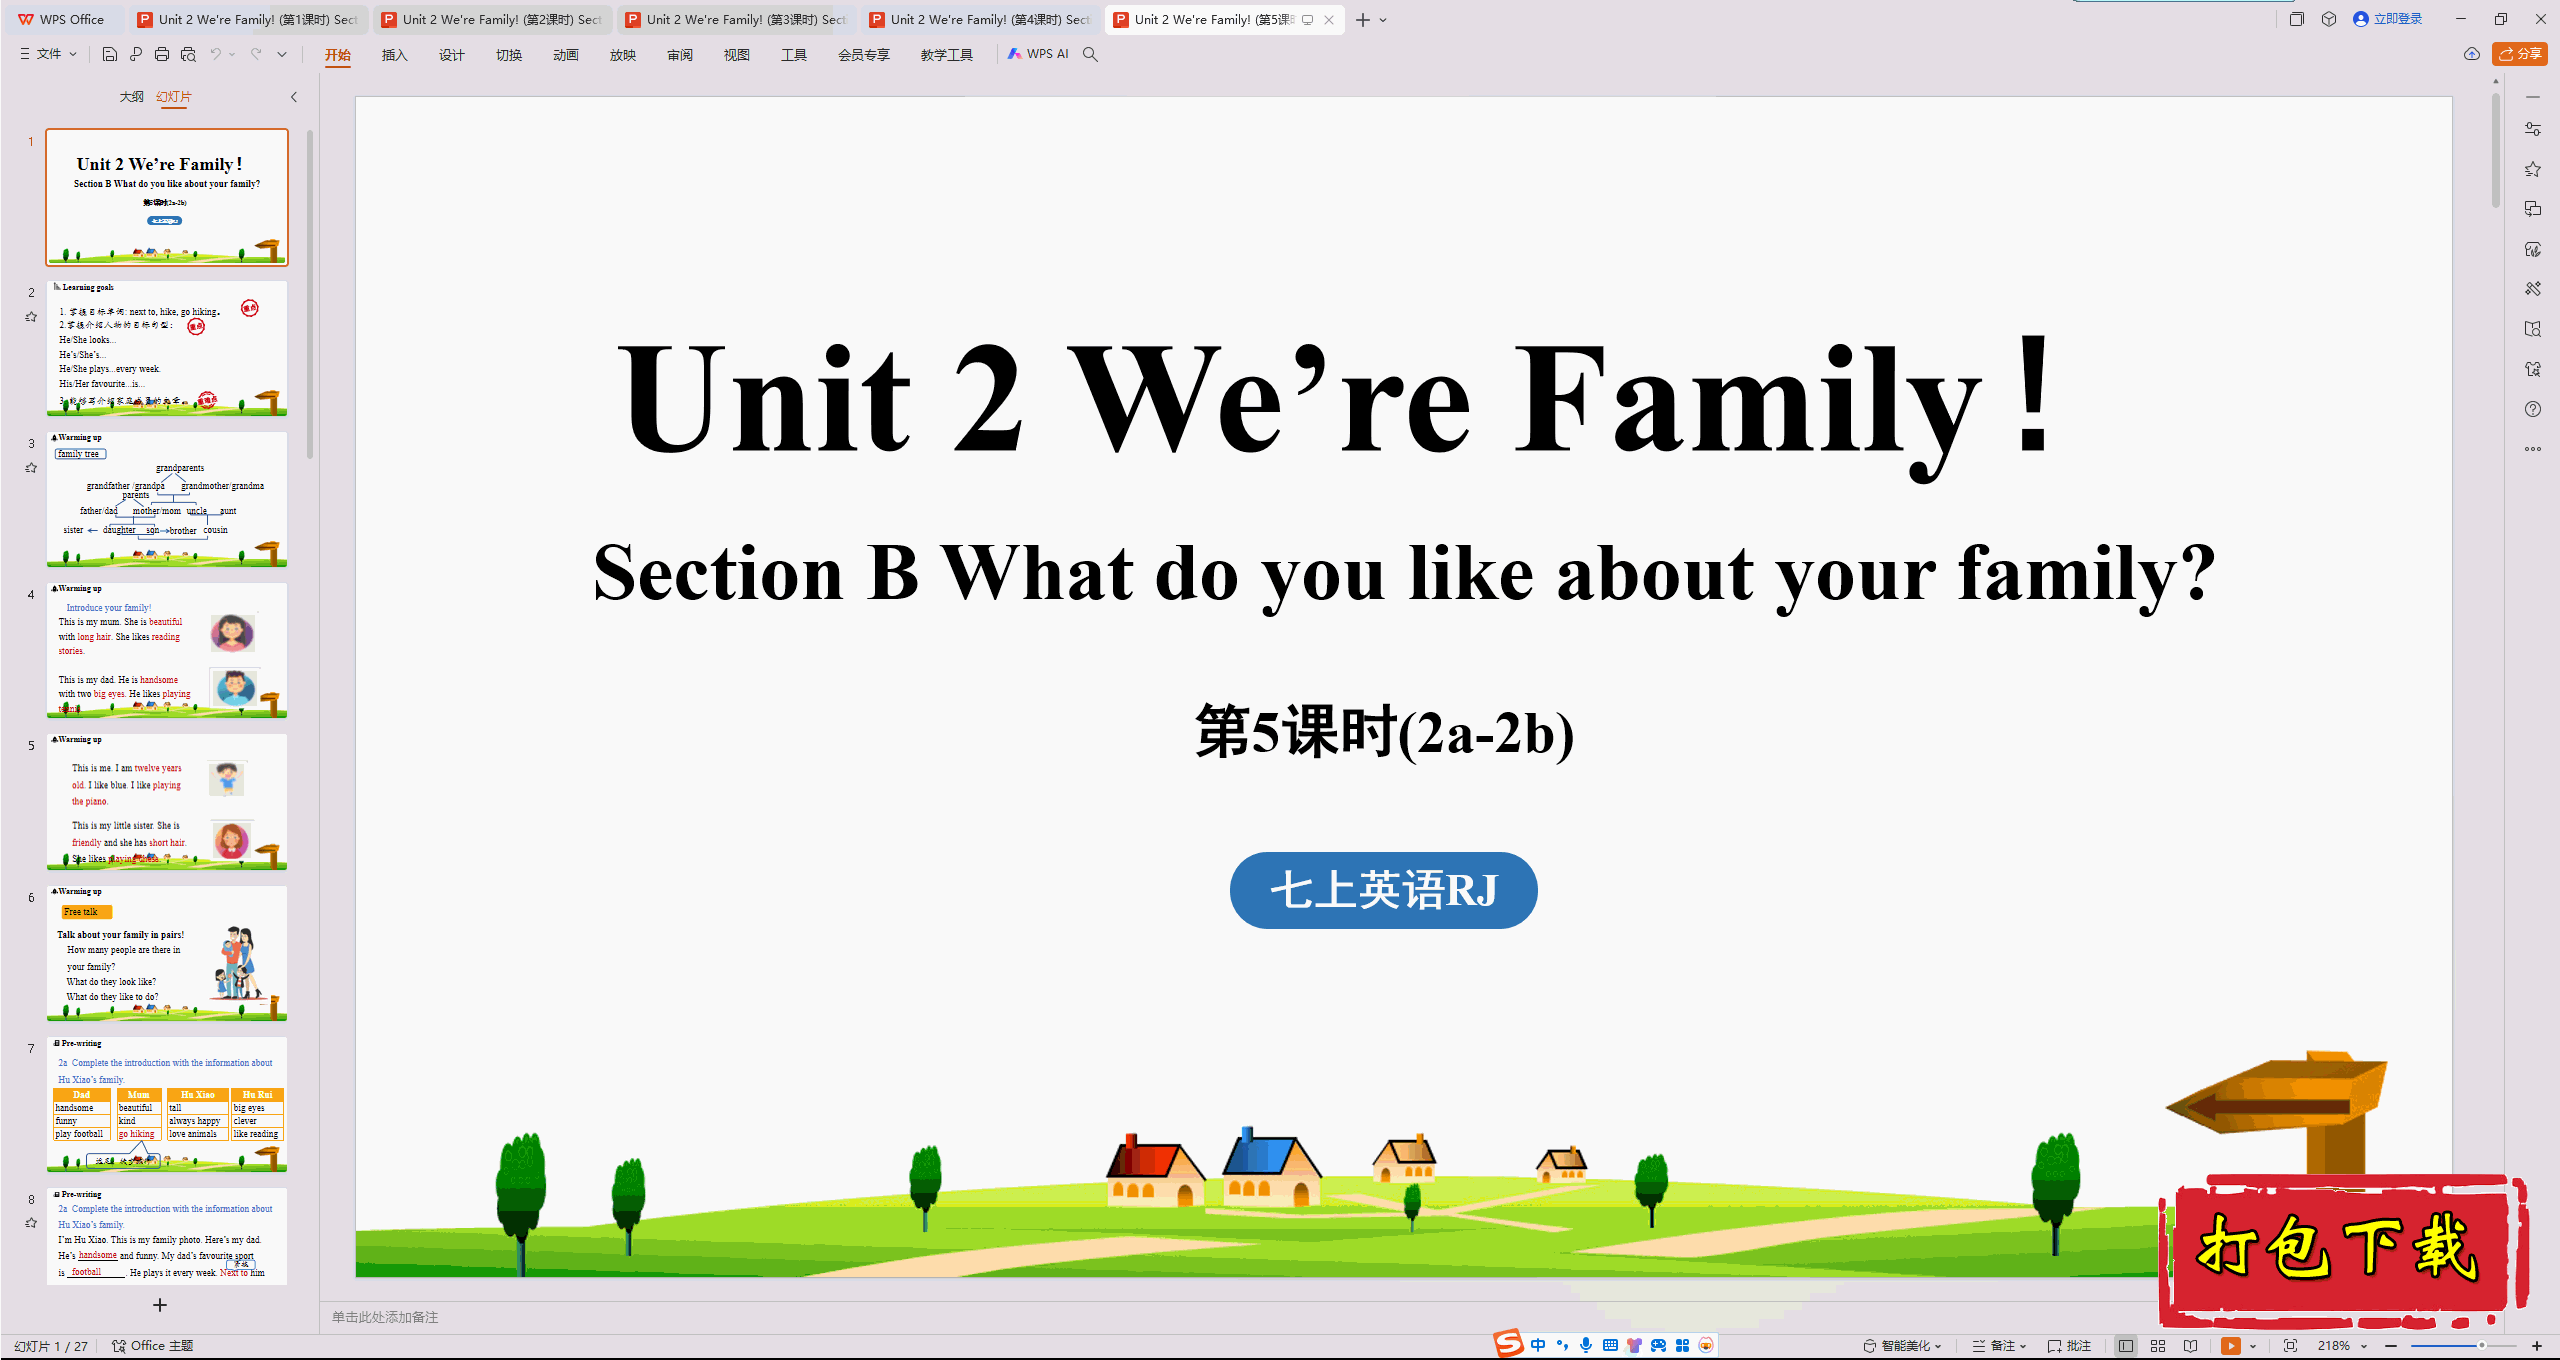Start slideshow with orange play button
Image resolution: width=2560 pixels, height=1360 pixels.
pyautogui.click(x=2231, y=1346)
